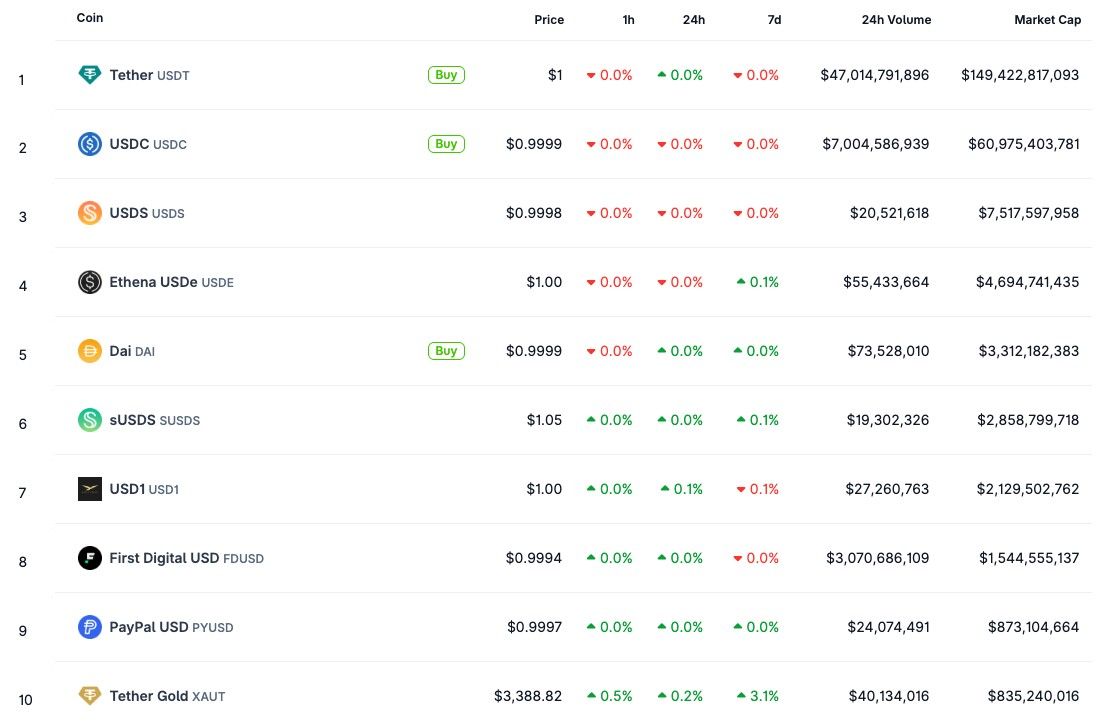Click the Dai coin logo
1107x727 pixels.
pyautogui.click(x=90, y=351)
